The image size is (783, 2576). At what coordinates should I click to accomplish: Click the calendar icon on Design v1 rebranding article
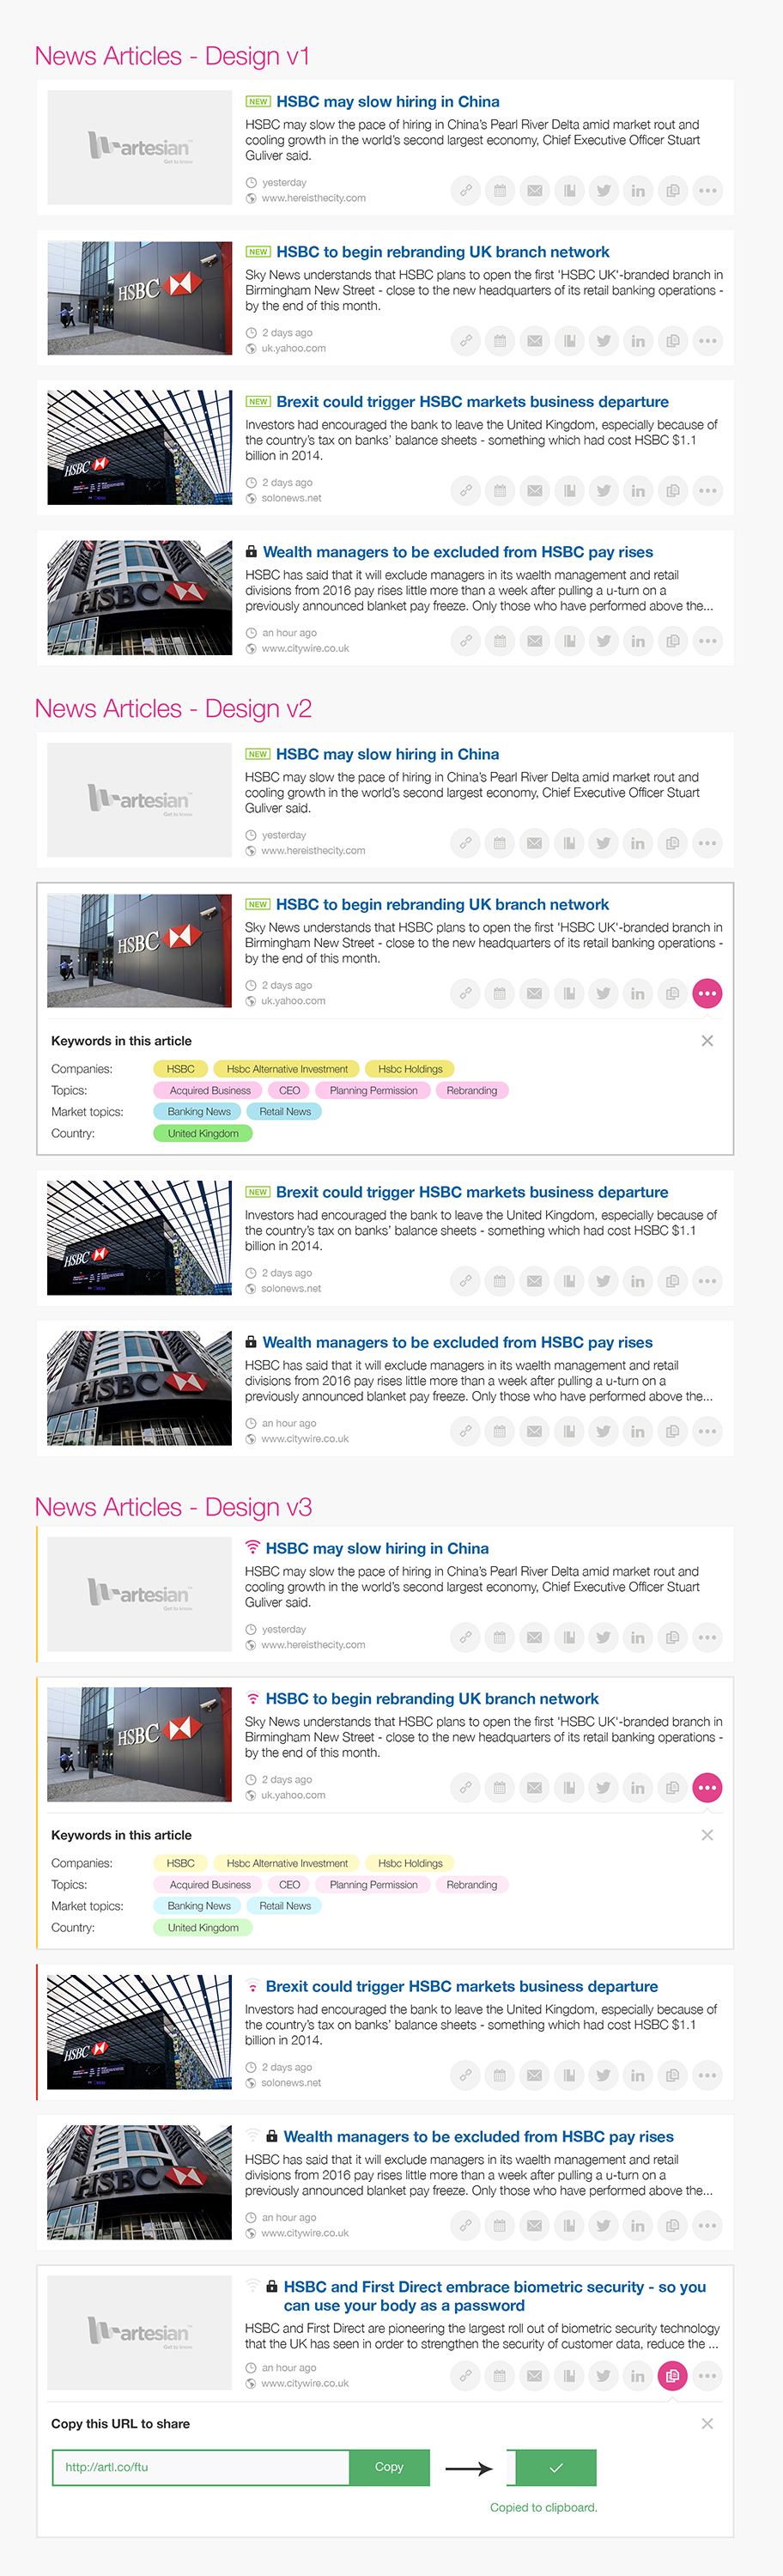click(x=500, y=341)
